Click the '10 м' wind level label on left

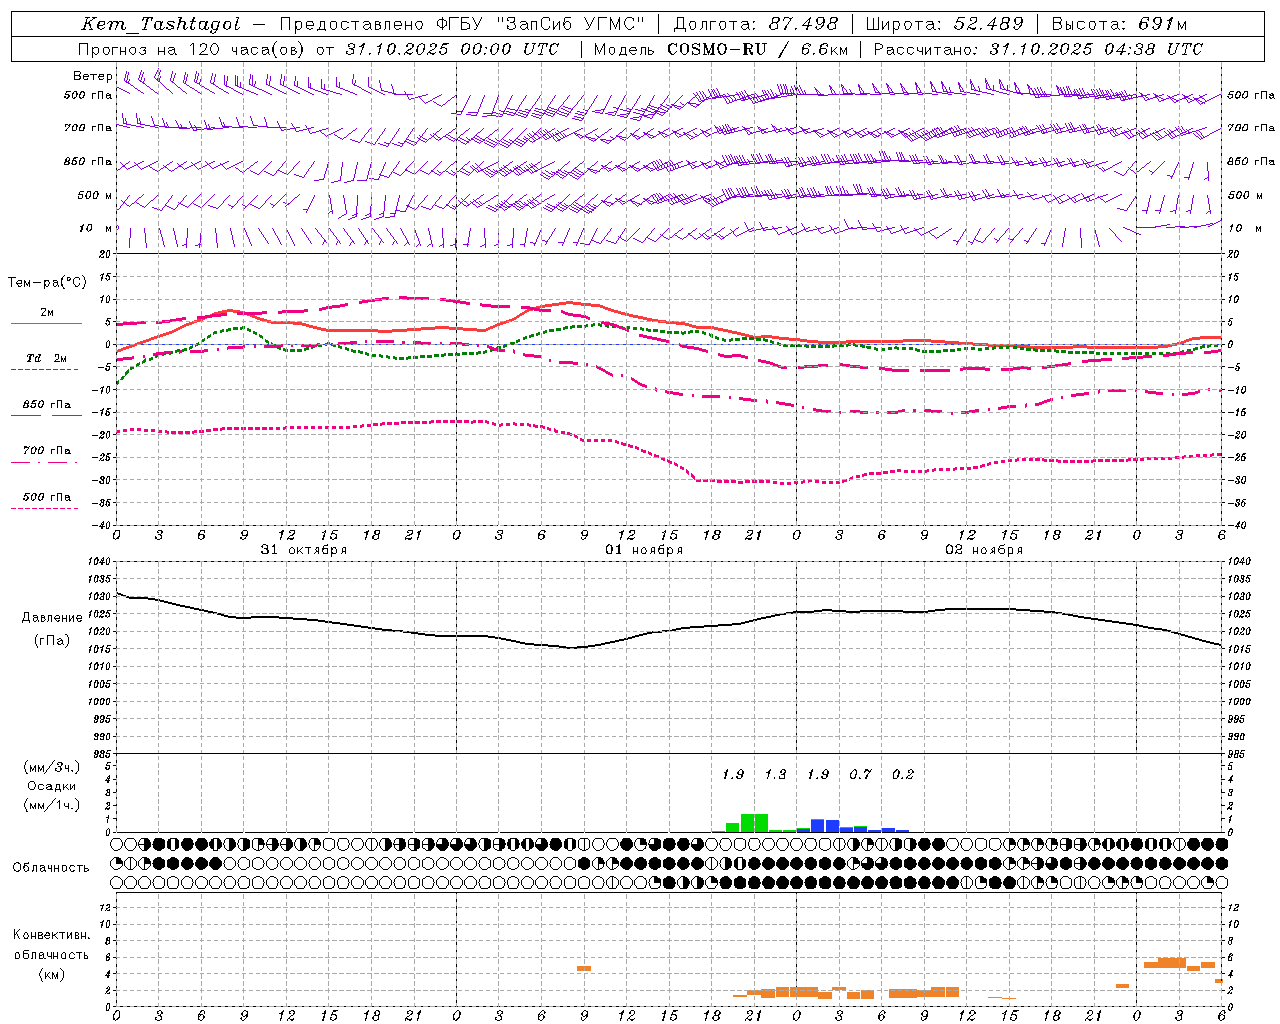96,229
